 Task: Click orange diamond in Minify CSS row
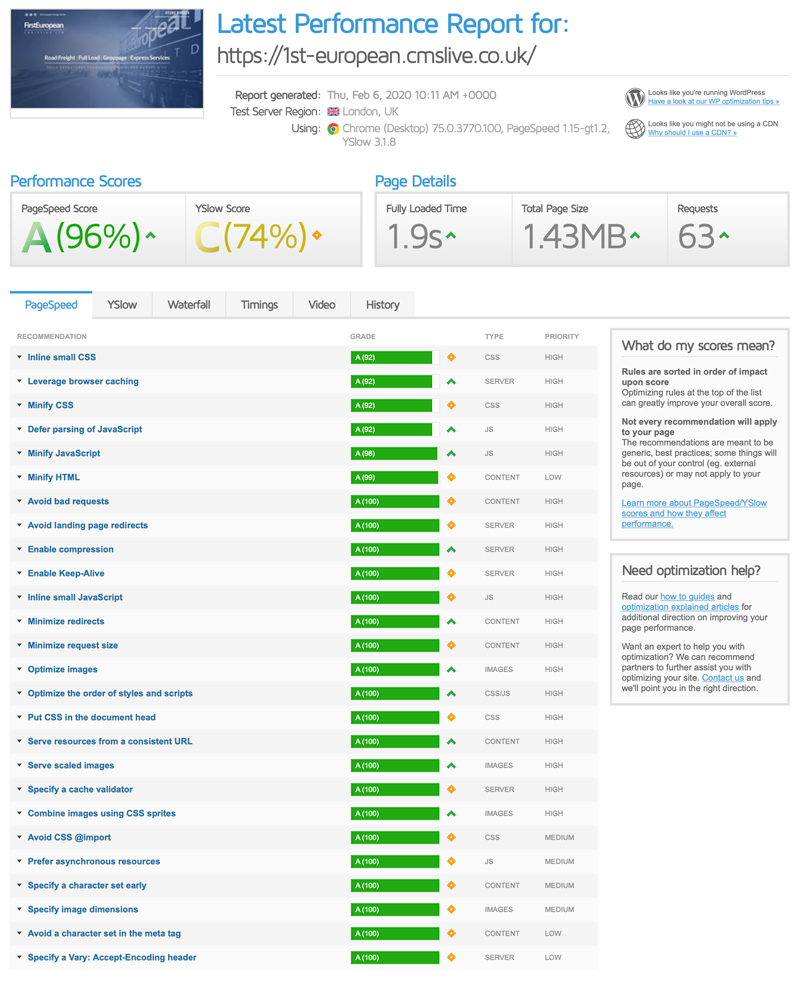point(451,405)
